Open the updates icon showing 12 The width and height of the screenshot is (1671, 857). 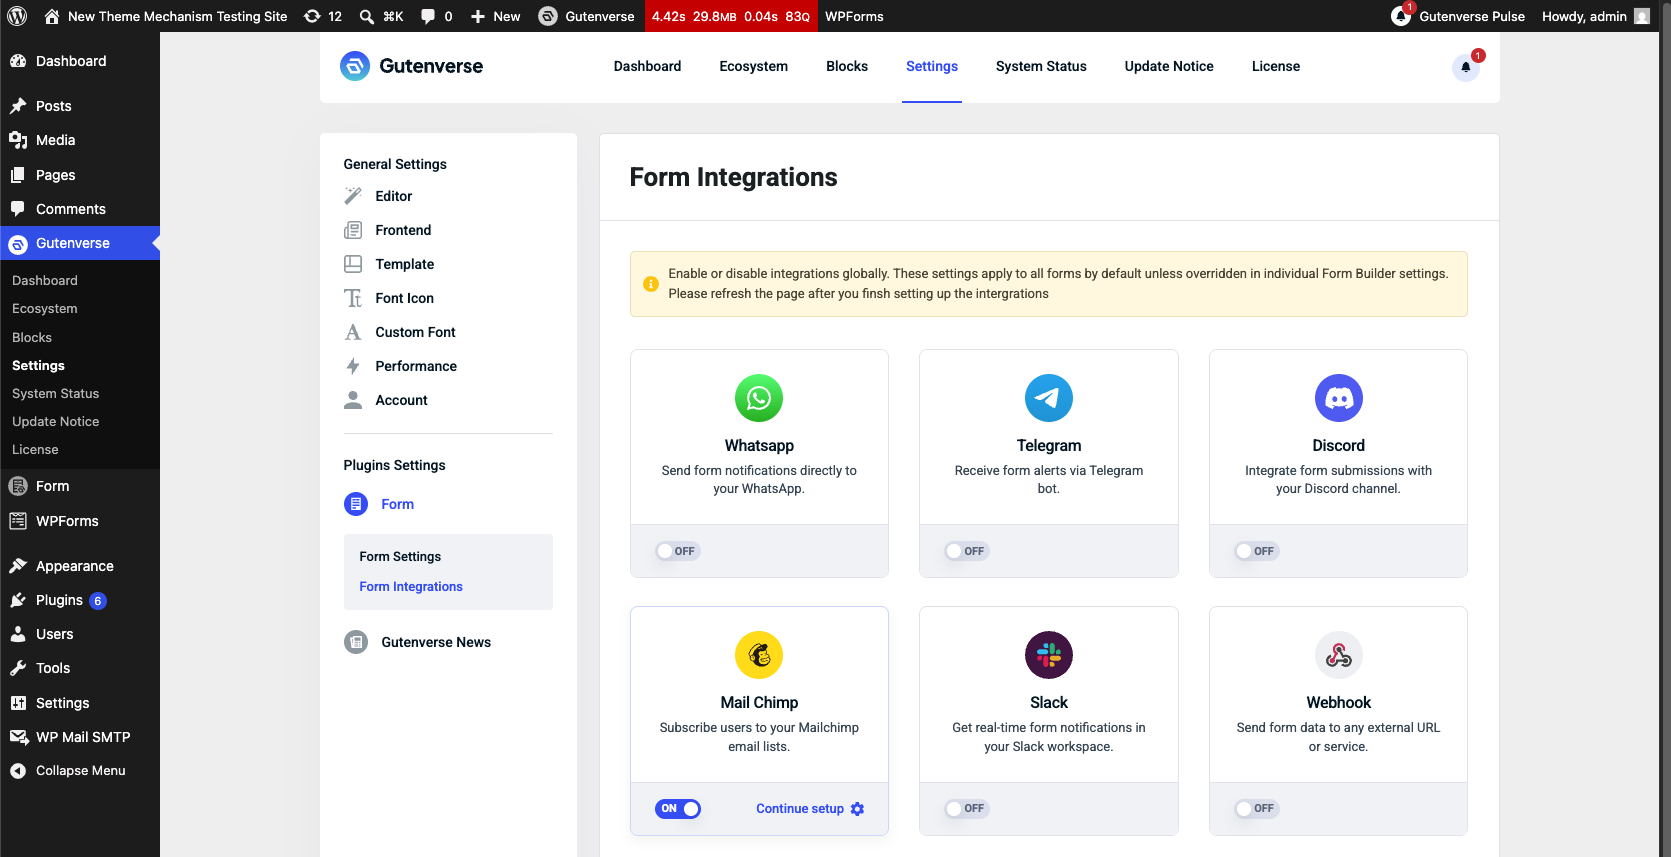pyautogui.click(x=322, y=16)
